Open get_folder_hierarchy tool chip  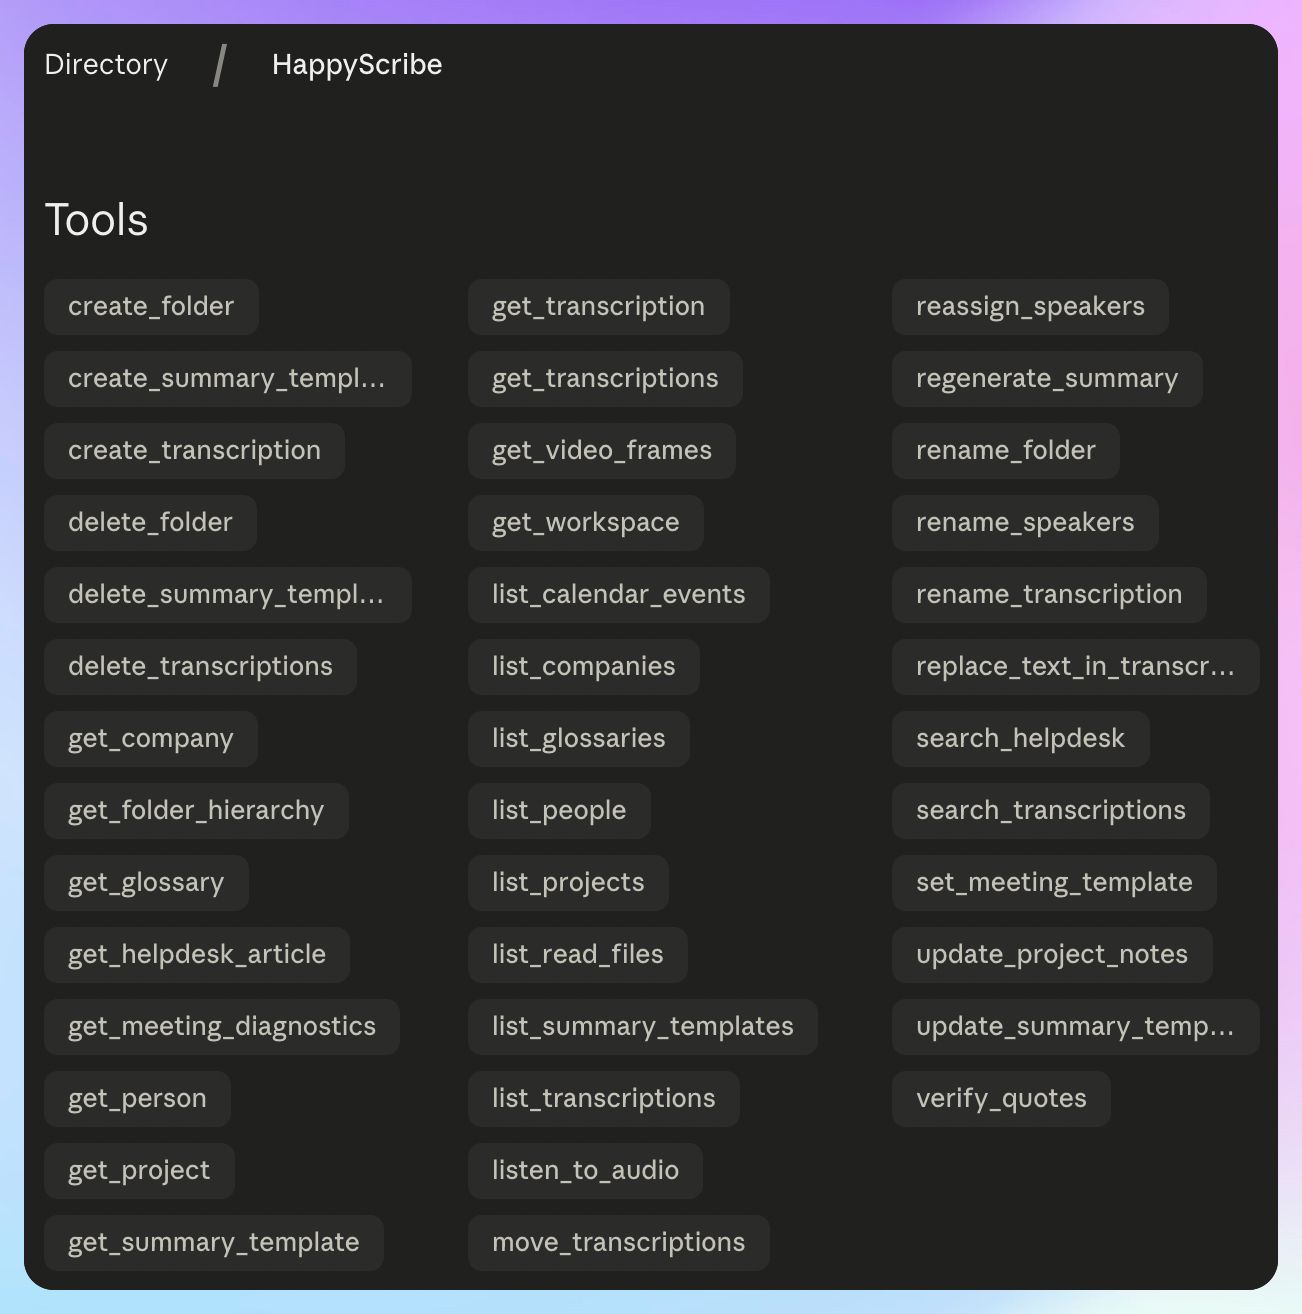click(x=196, y=811)
